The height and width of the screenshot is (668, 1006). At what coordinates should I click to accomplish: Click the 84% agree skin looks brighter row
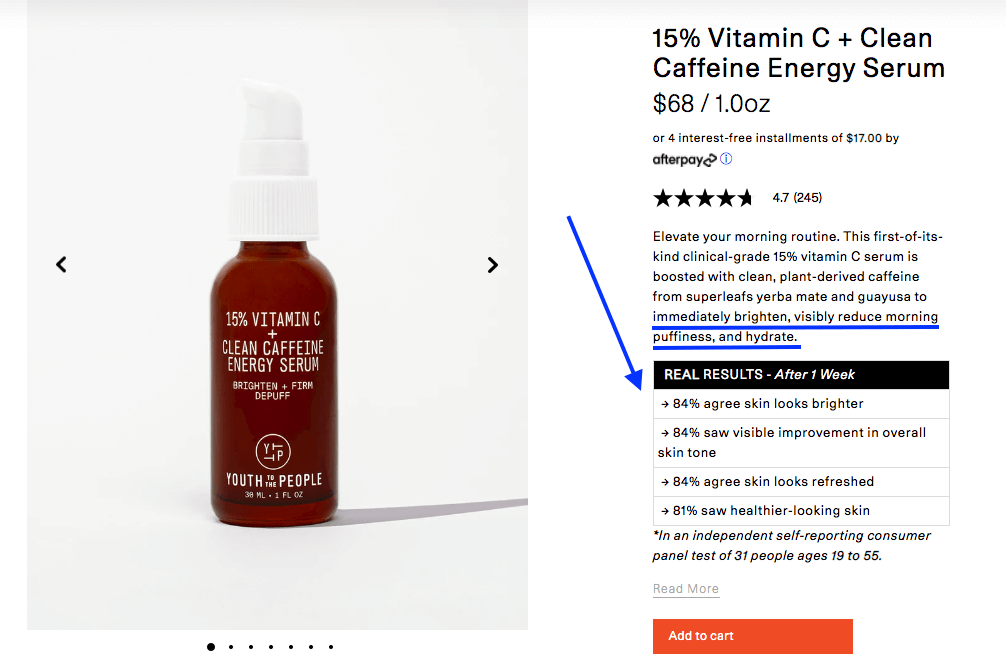coord(801,404)
